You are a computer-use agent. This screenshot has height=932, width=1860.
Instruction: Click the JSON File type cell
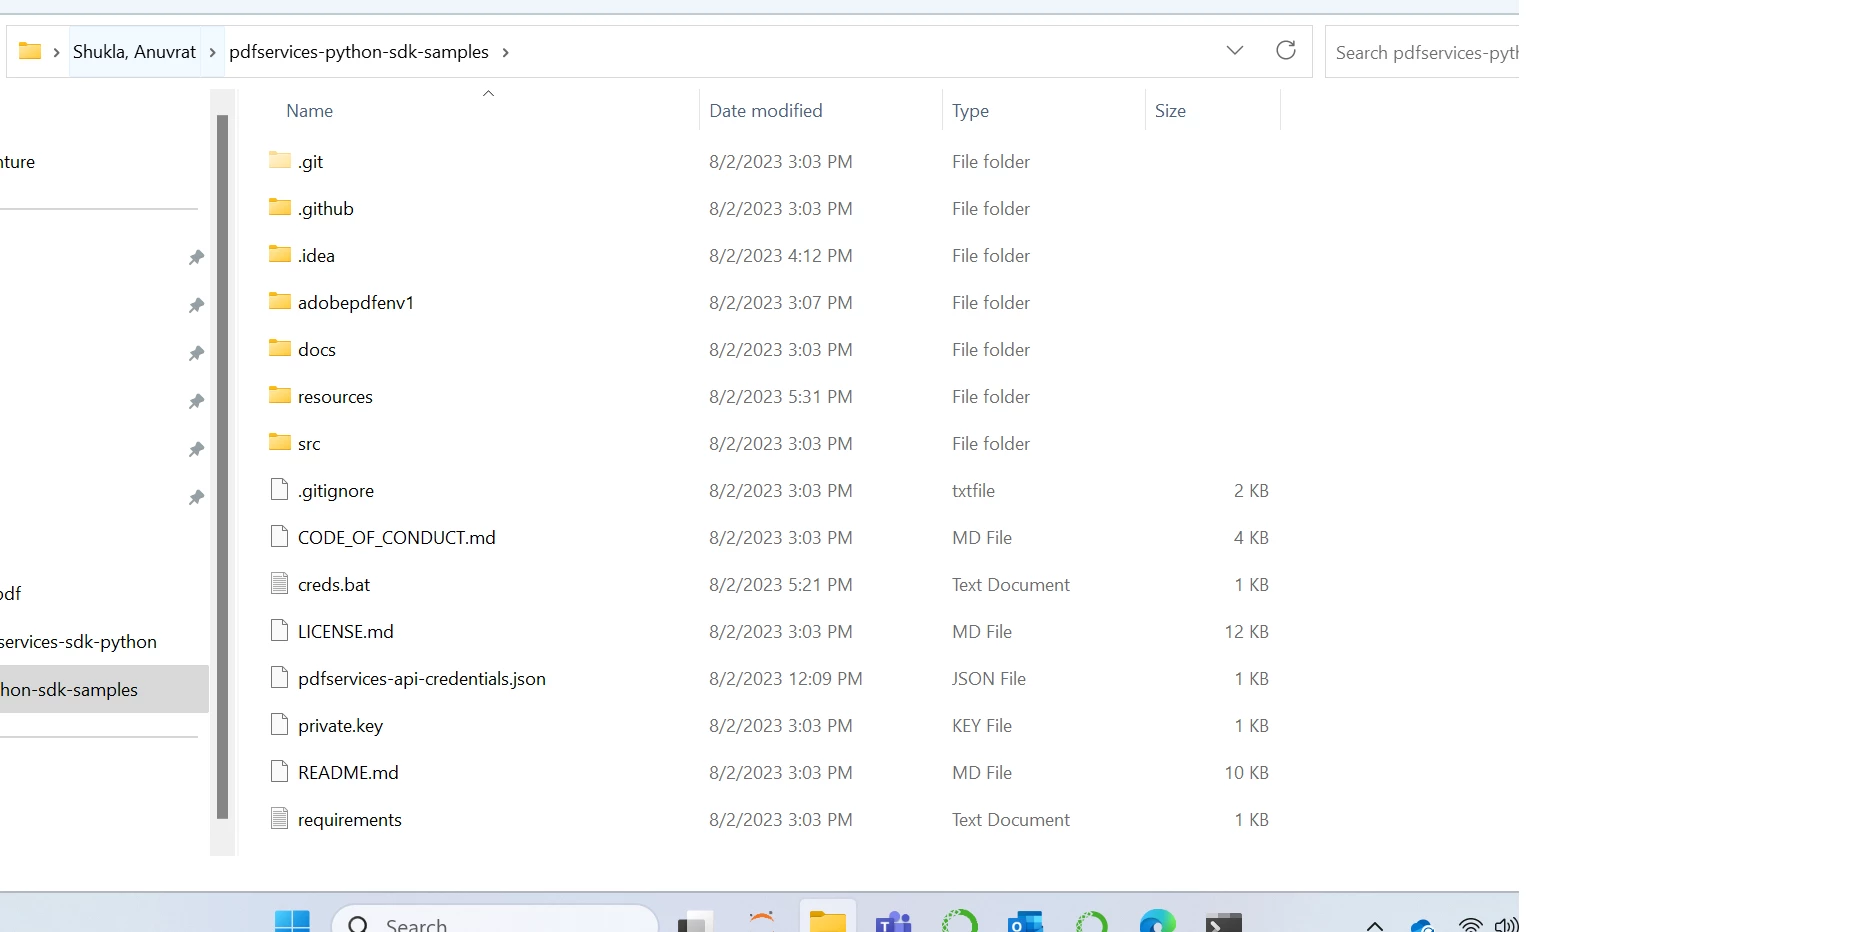point(989,678)
